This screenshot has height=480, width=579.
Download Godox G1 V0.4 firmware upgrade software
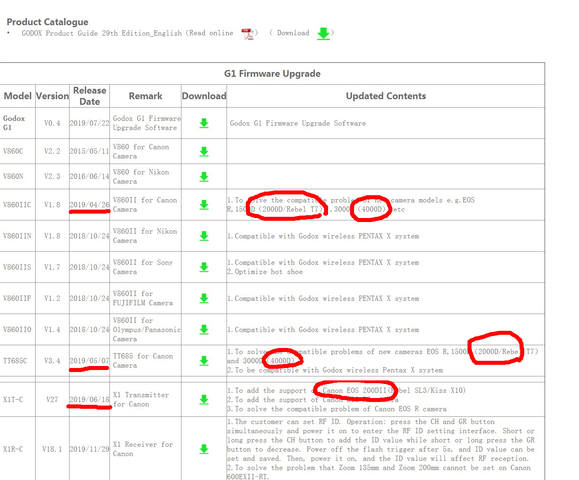[204, 123]
